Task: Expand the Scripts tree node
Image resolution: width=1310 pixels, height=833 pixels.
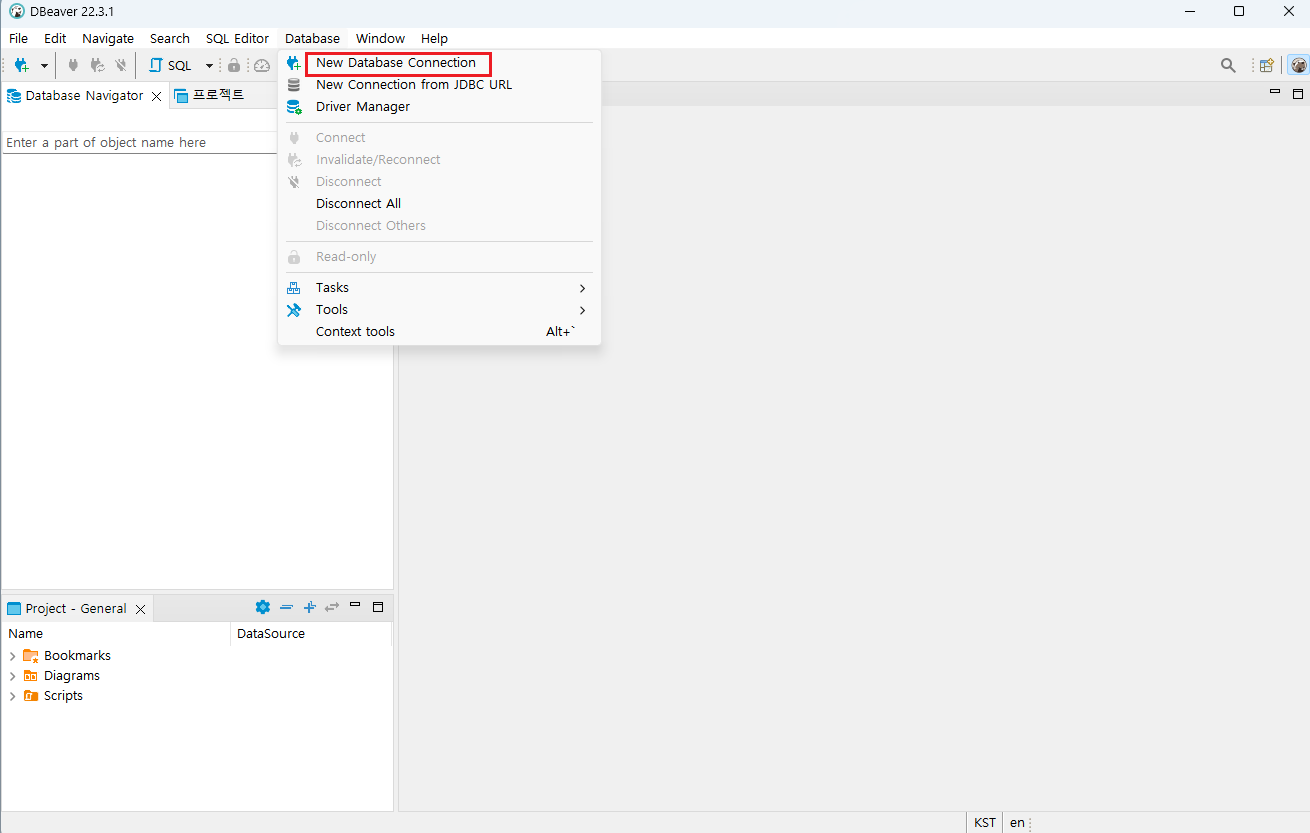Action: [13, 696]
